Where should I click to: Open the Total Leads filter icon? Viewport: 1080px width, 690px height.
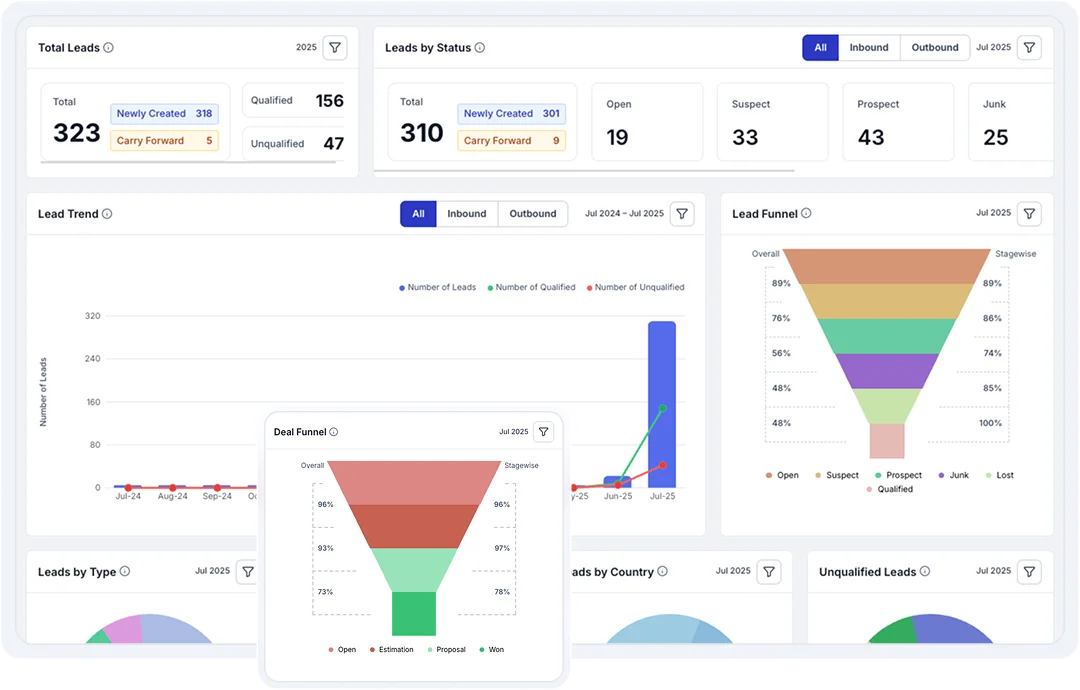[335, 48]
